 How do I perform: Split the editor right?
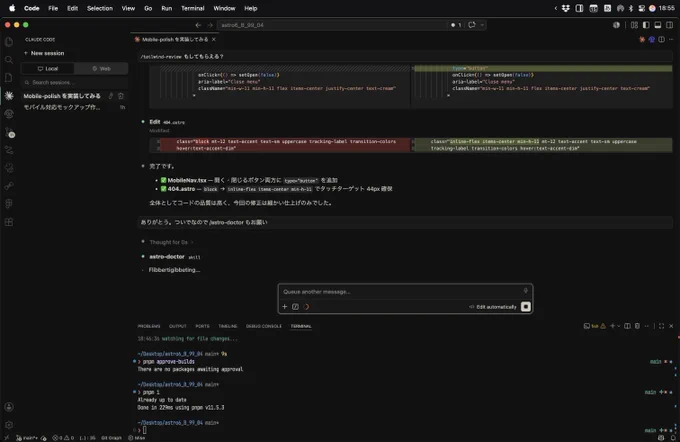661,39
